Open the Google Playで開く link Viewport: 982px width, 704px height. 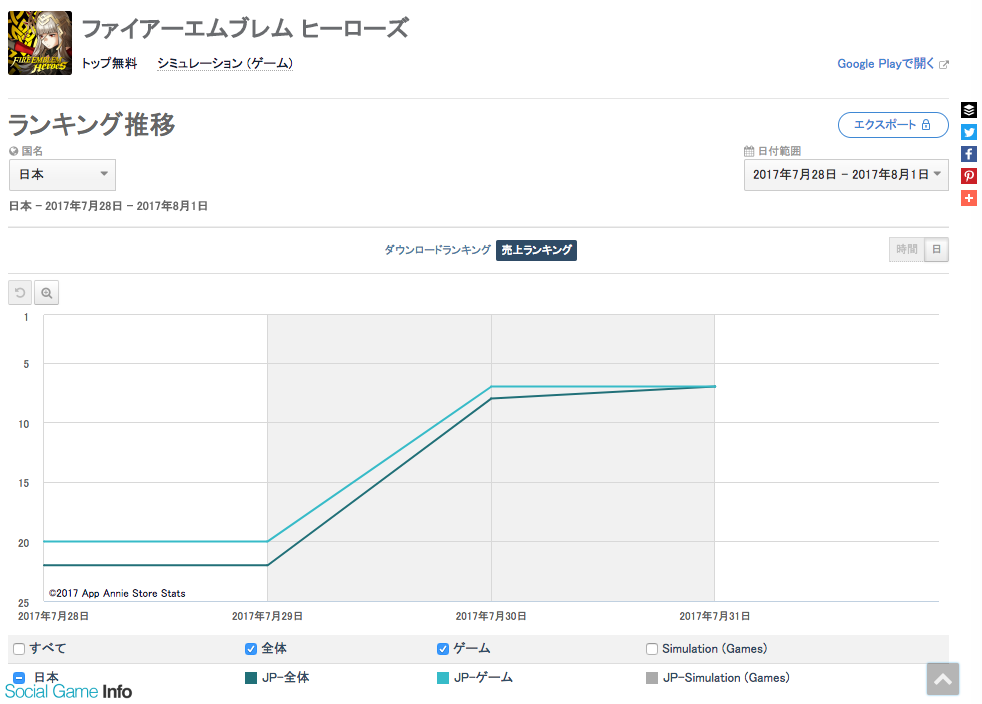(x=893, y=64)
